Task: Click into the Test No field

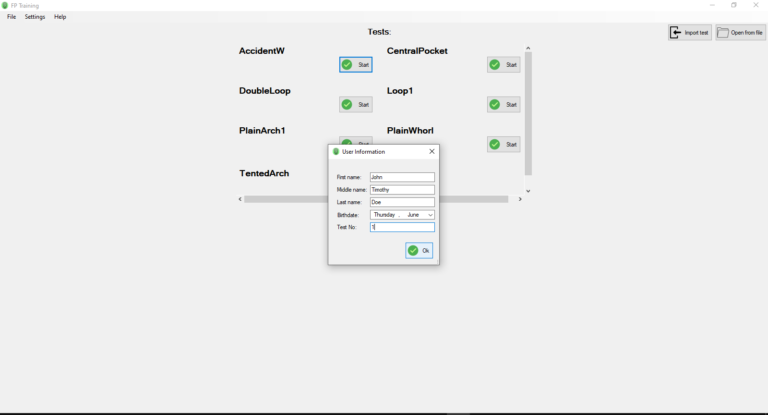Action: point(402,227)
